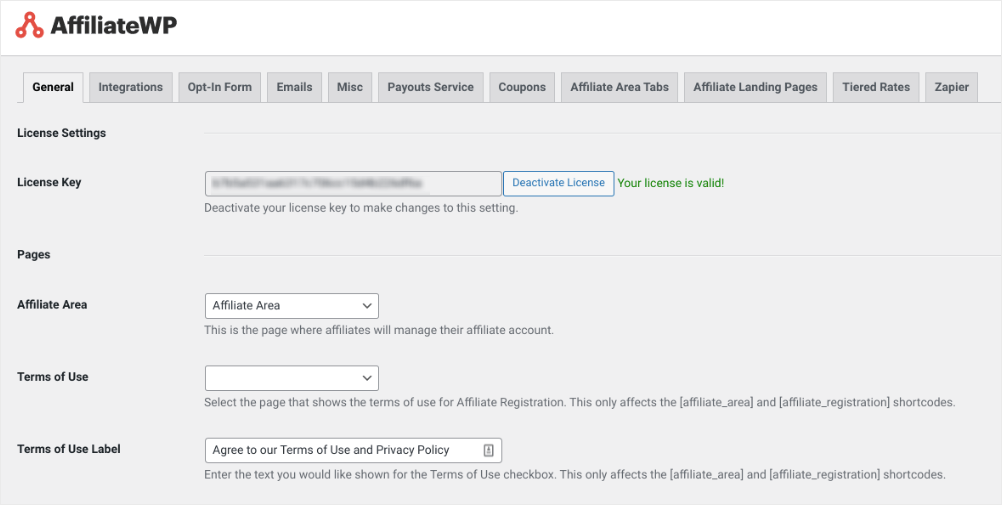
Task: Expand the empty Terms of Use dropdown
Action: click(x=292, y=378)
